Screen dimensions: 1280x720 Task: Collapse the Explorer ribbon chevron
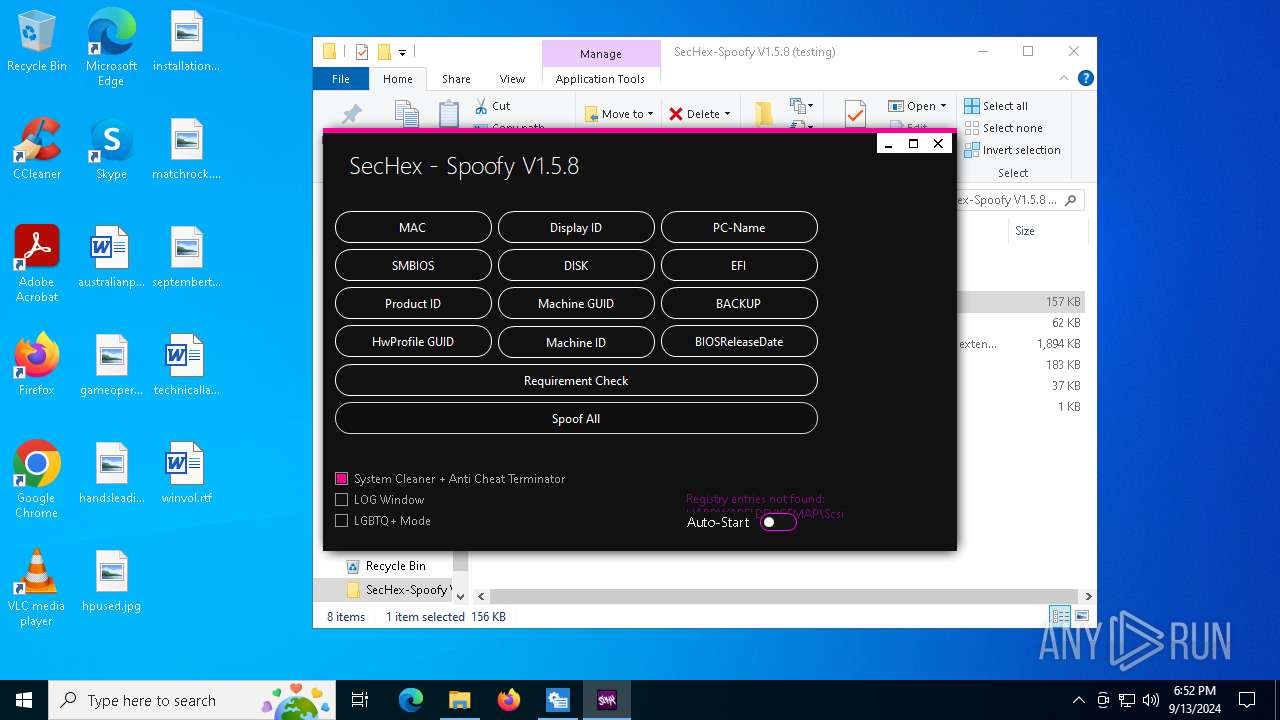(1065, 78)
